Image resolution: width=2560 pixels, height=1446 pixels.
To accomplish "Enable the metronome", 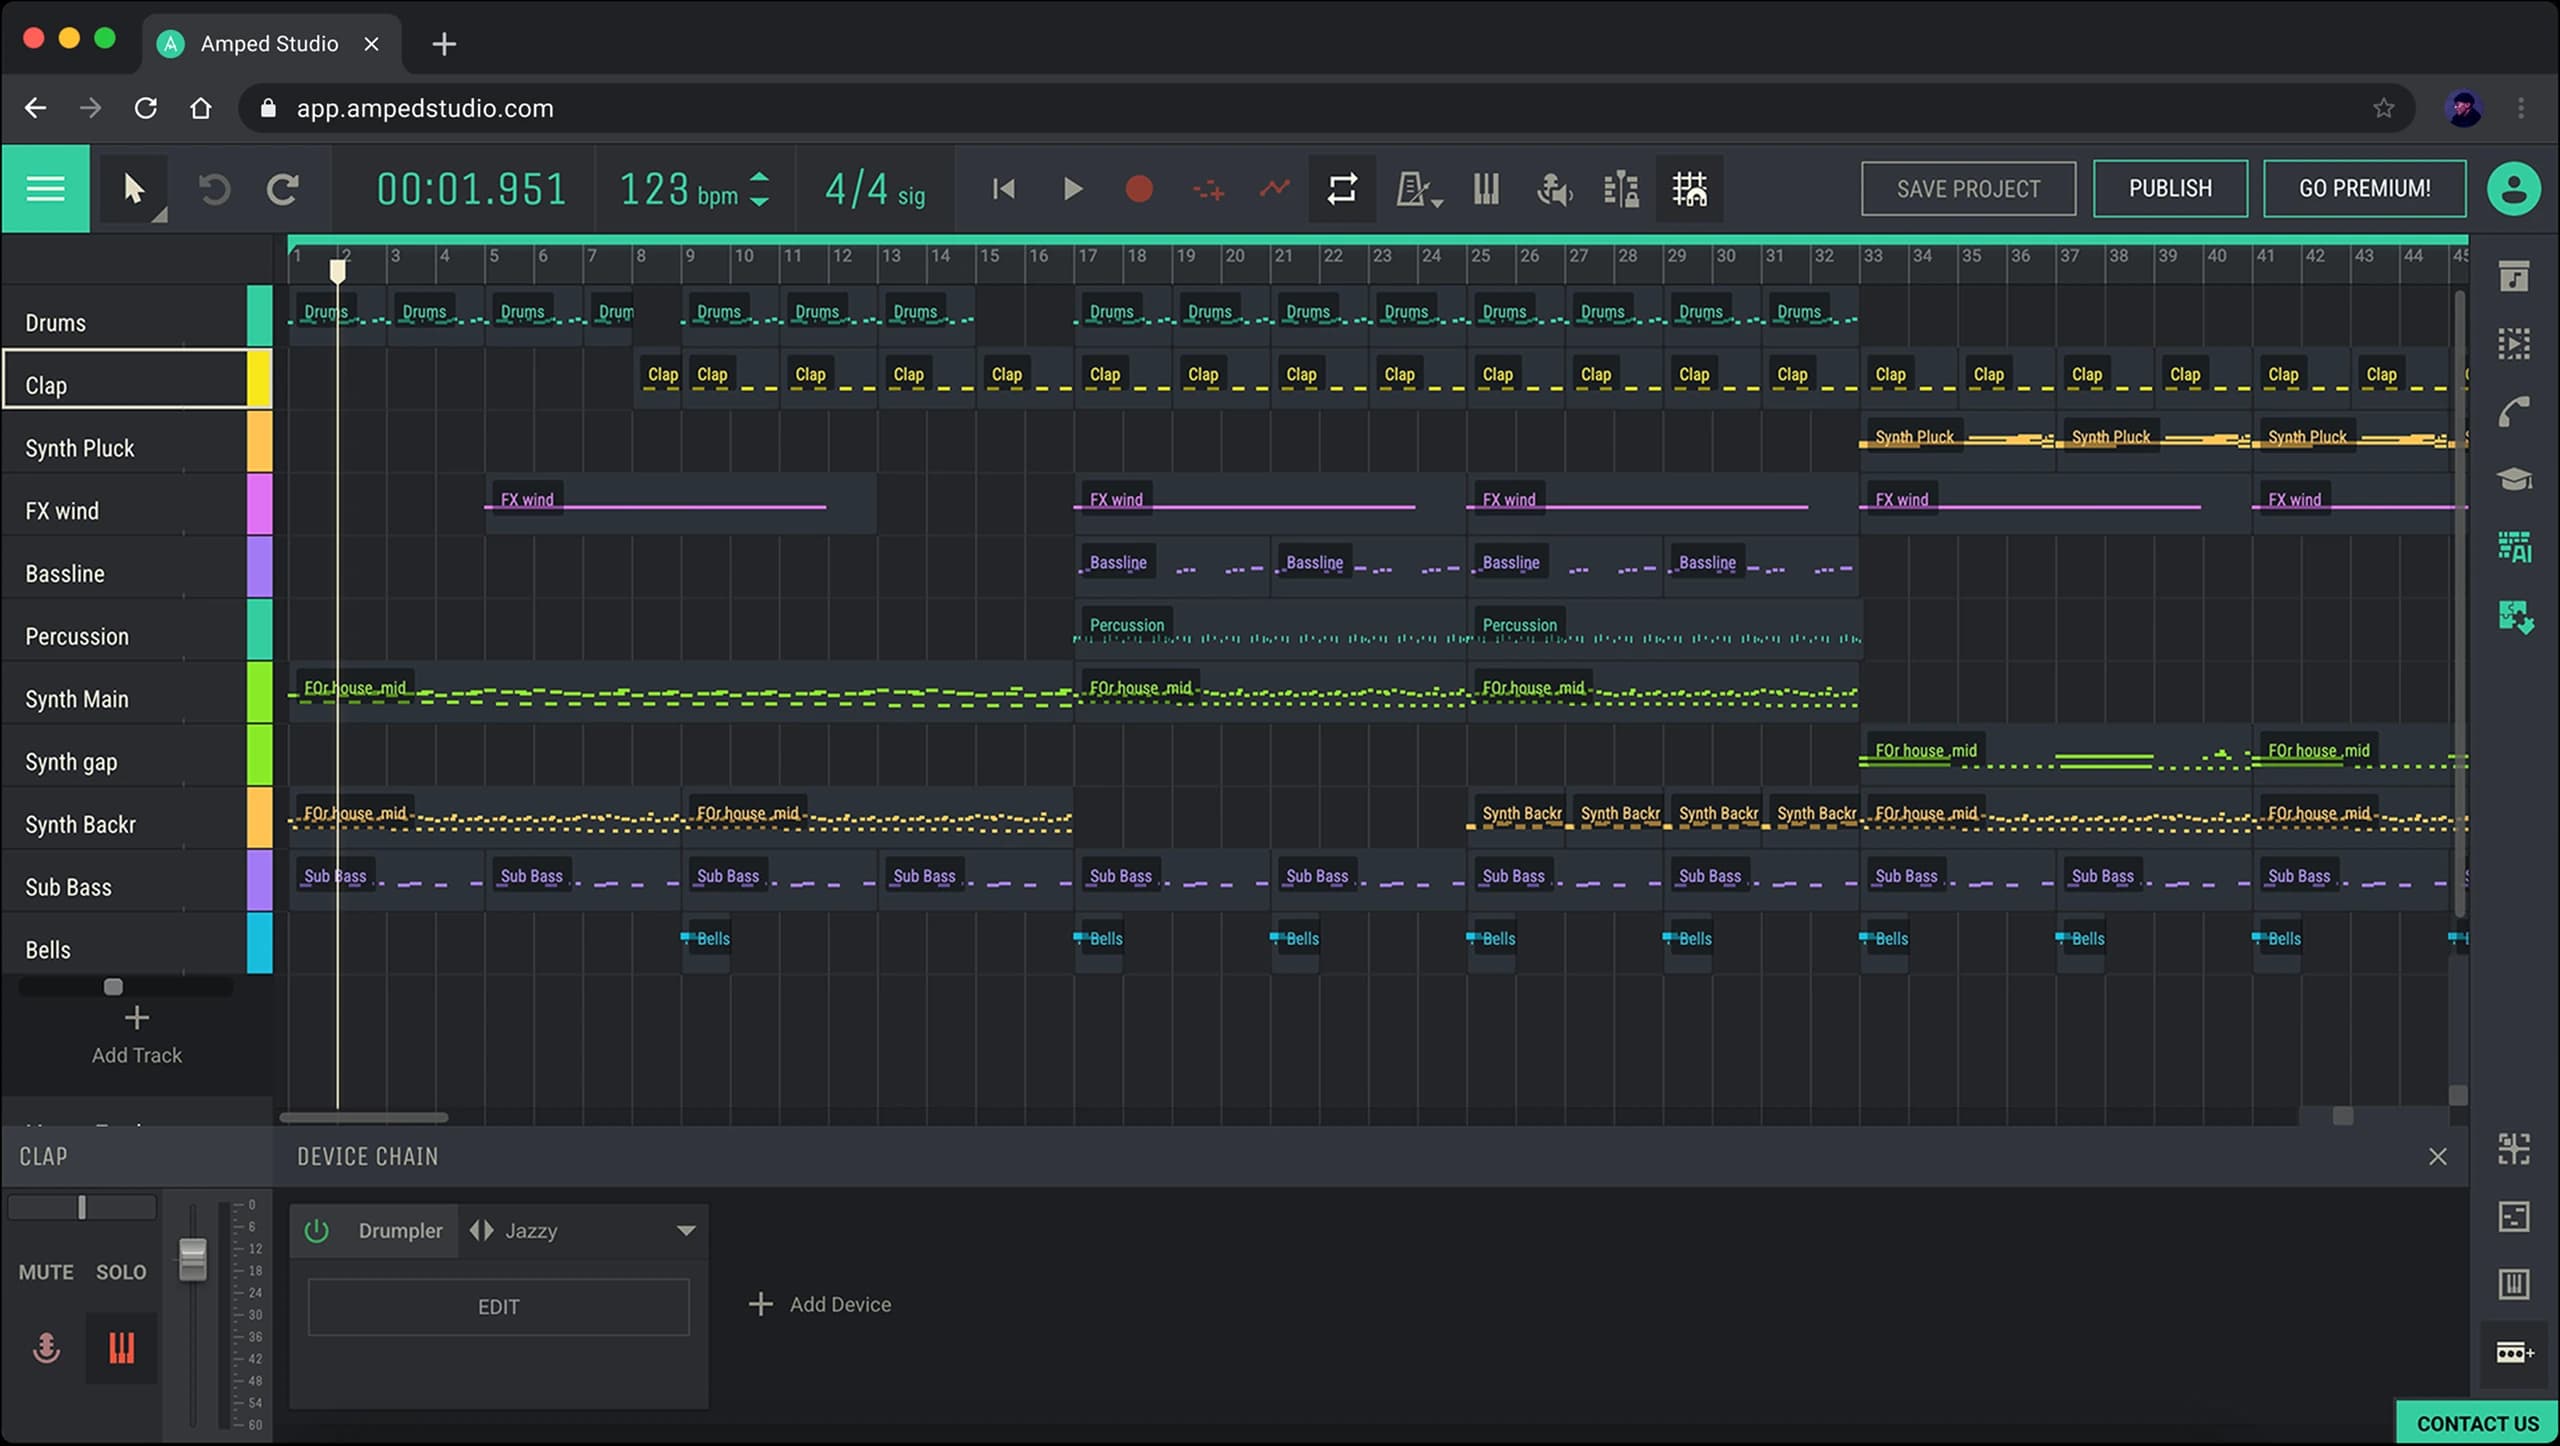I will coord(1412,189).
